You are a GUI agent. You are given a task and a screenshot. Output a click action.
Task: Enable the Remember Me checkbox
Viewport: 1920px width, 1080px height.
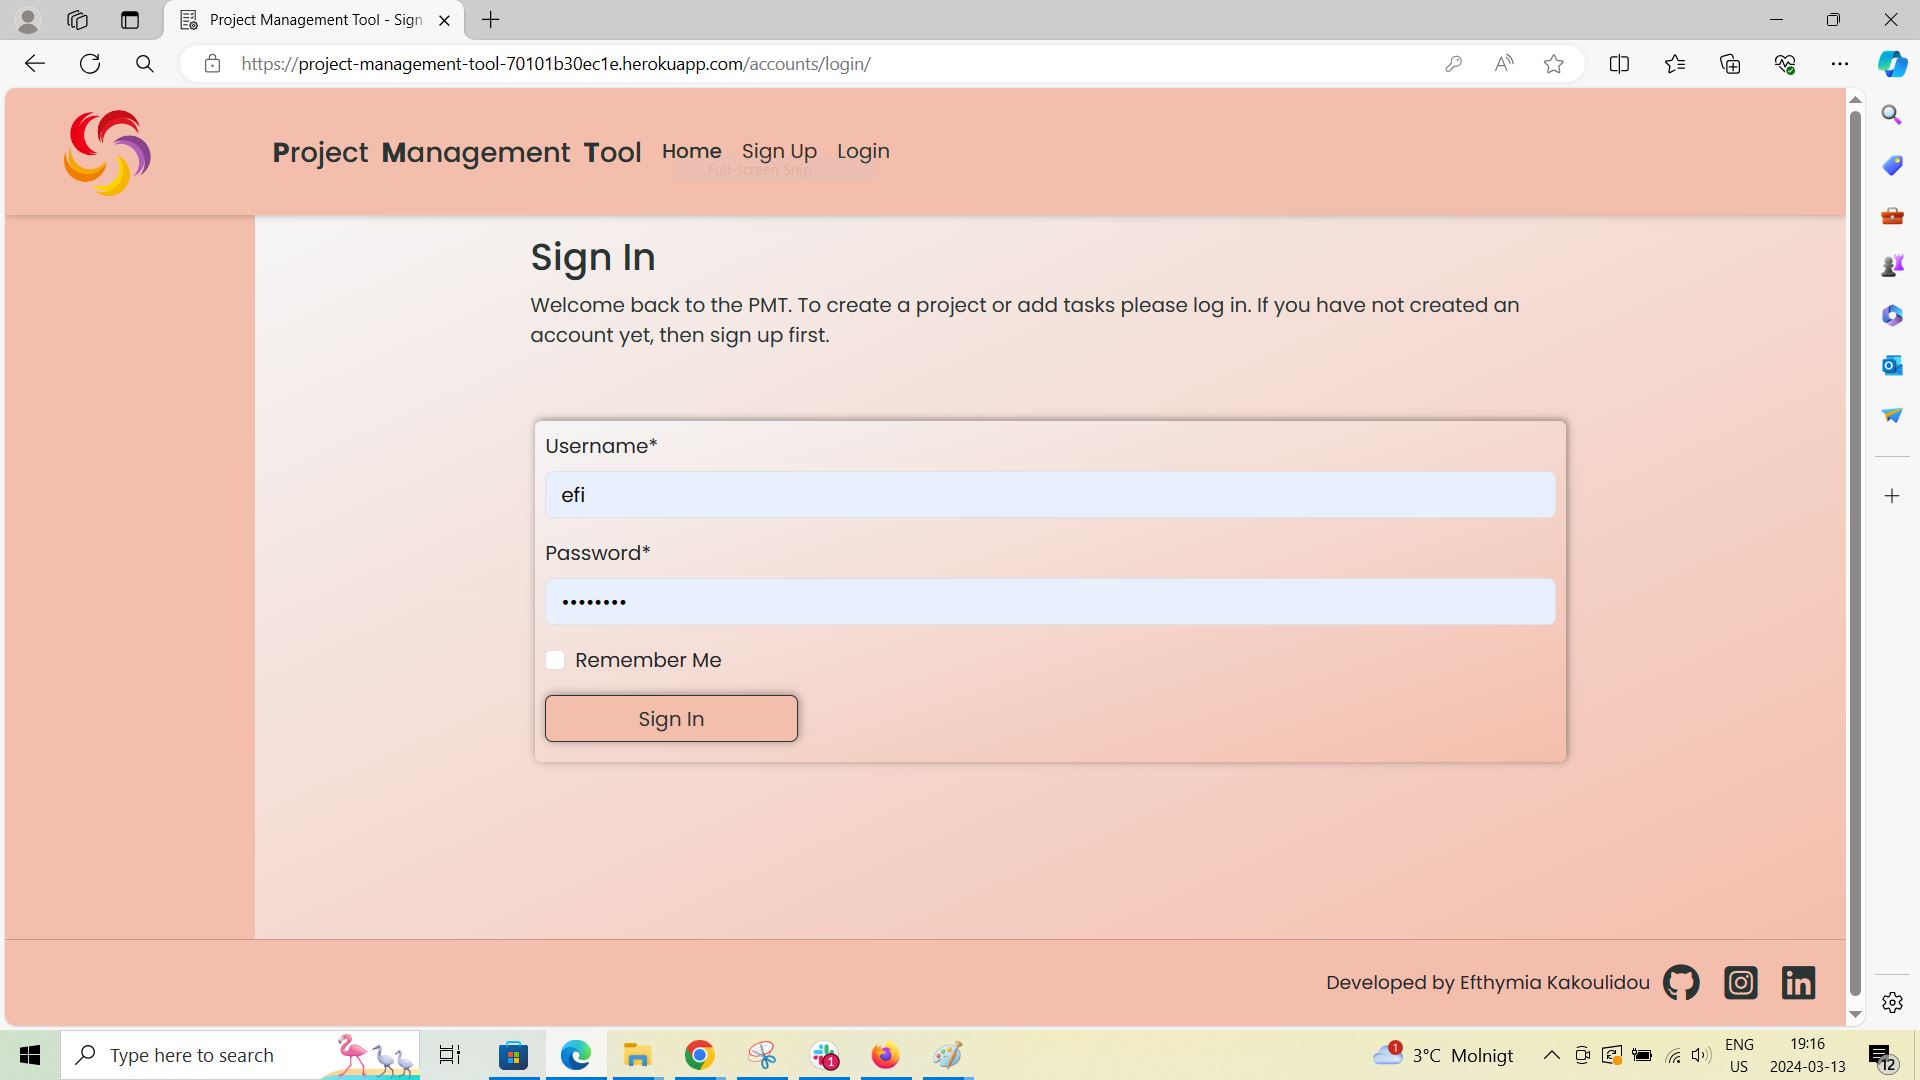(x=556, y=659)
